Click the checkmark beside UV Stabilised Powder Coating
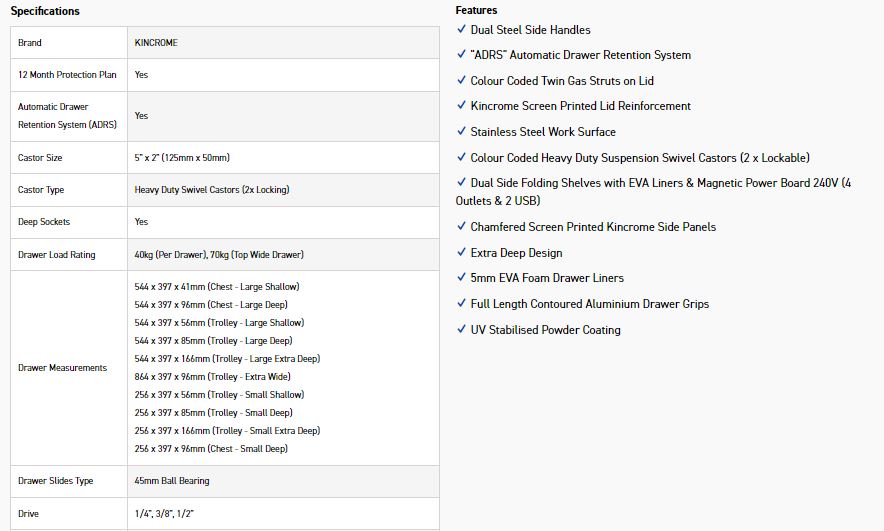 coord(461,330)
